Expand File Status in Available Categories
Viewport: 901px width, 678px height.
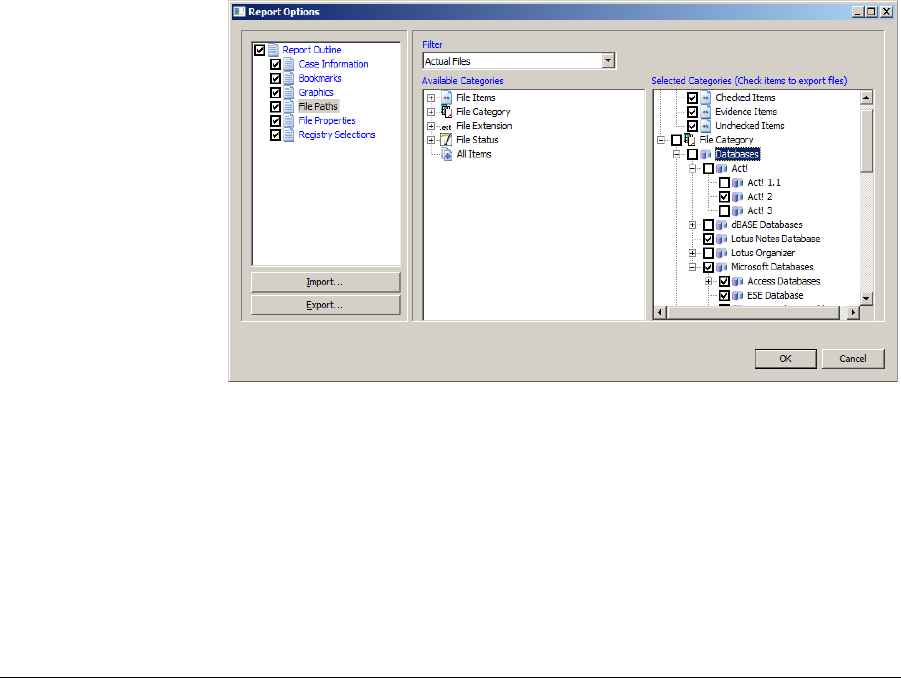(x=430, y=140)
